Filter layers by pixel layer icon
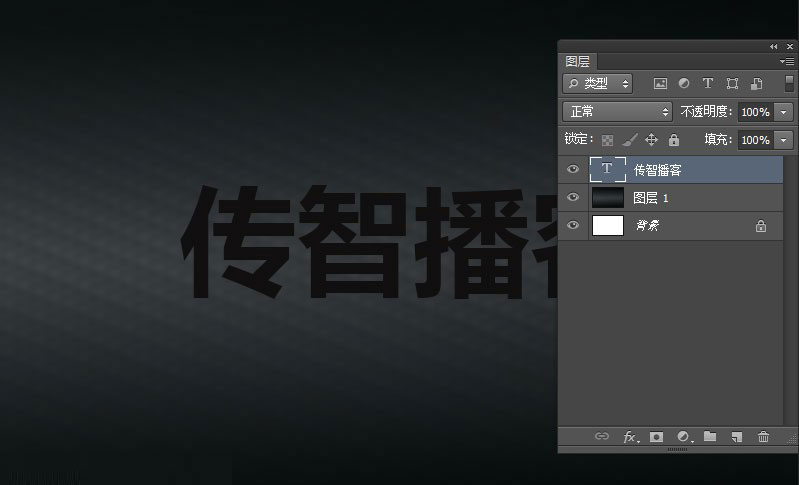Image resolution: width=799 pixels, height=485 pixels. click(x=660, y=84)
